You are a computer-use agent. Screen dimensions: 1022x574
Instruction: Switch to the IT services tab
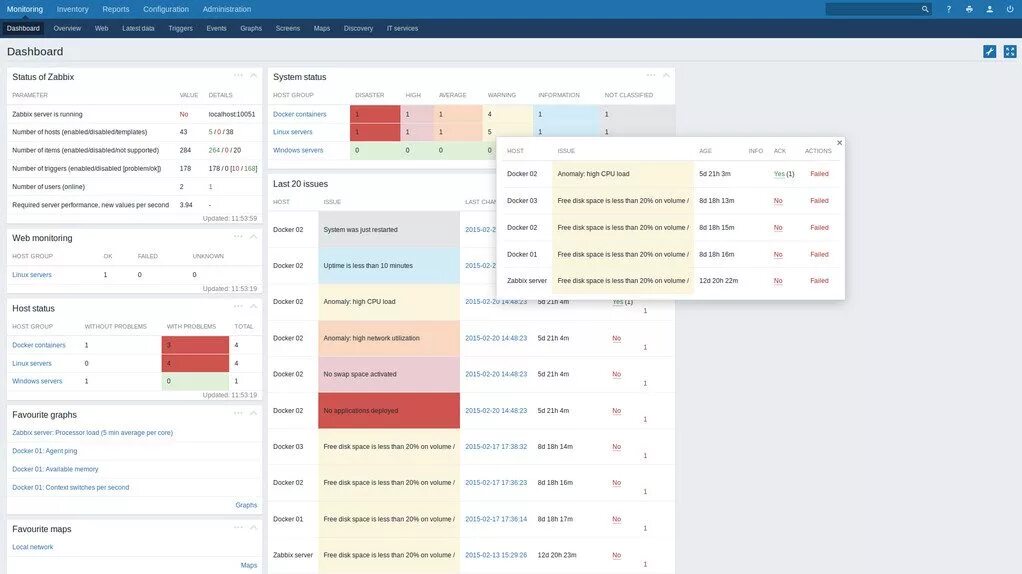coord(402,29)
